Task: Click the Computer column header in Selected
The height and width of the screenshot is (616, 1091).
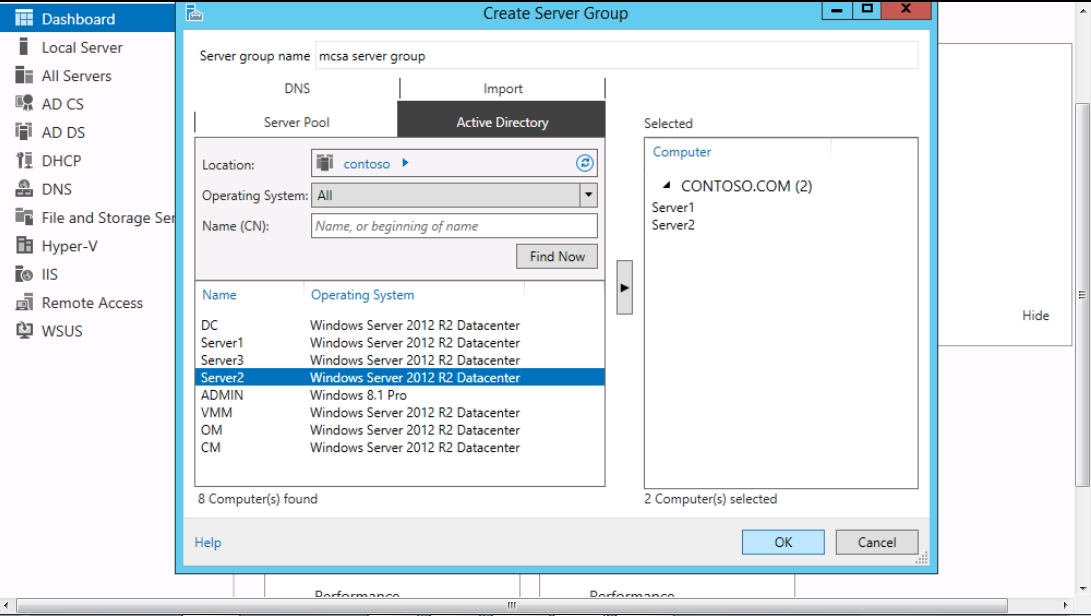Action: 682,152
